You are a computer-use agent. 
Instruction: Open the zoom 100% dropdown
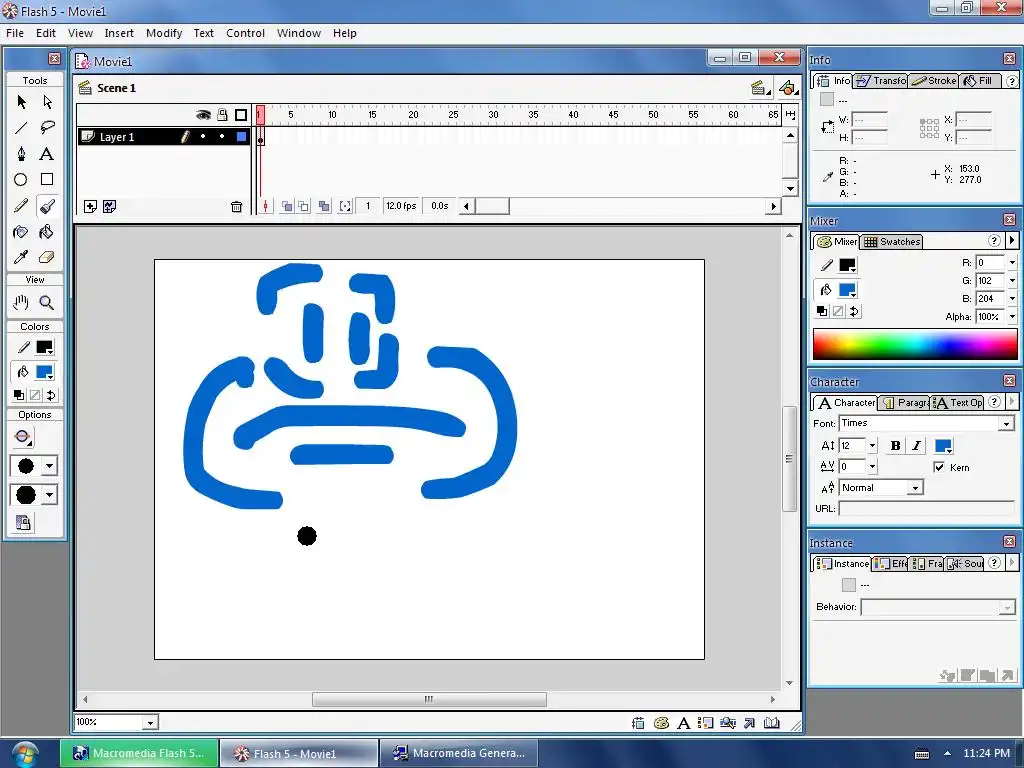tap(150, 722)
